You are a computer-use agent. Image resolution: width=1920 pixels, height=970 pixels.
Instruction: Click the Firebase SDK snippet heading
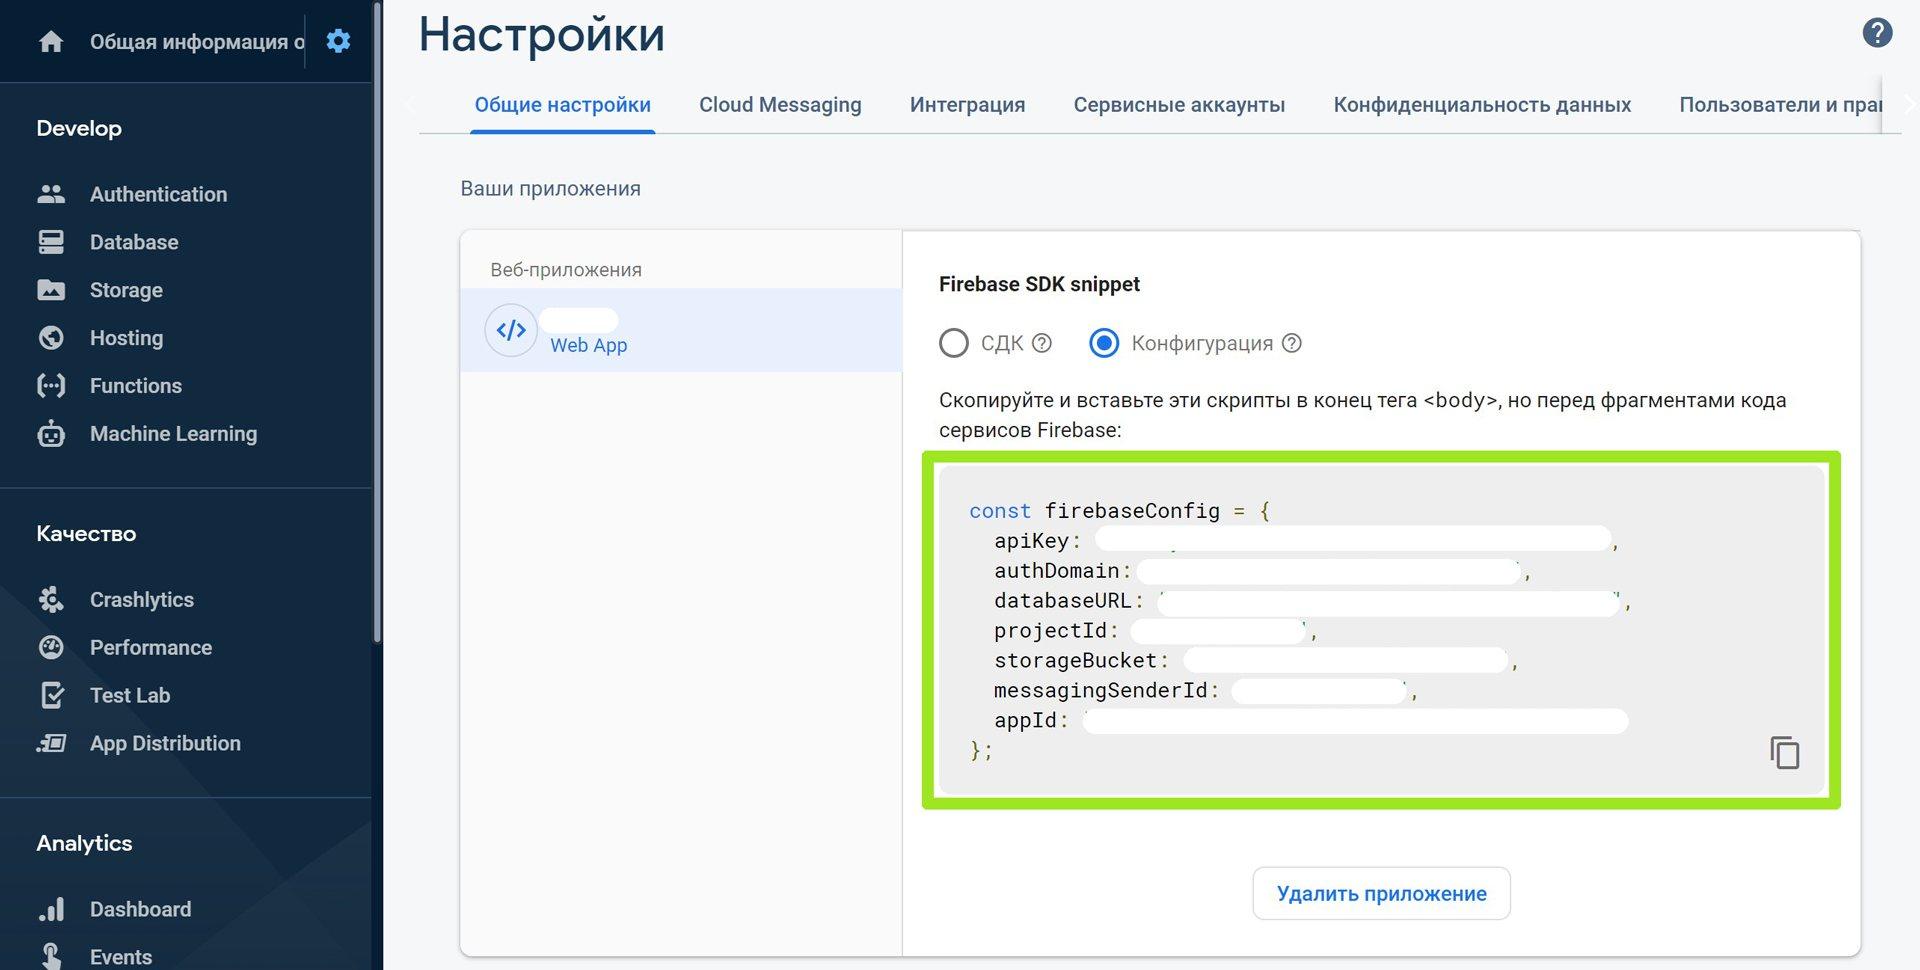point(1039,285)
